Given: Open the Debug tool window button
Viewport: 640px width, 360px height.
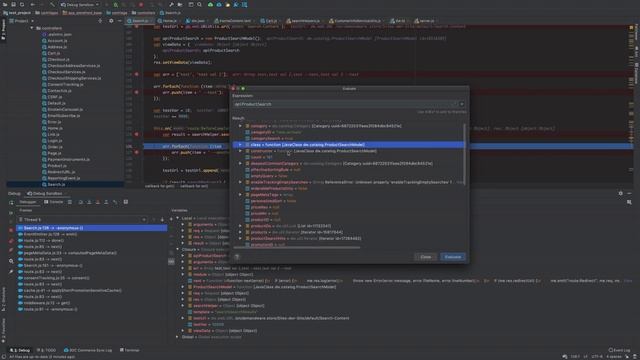Looking at the screenshot, I should coord(20,350).
